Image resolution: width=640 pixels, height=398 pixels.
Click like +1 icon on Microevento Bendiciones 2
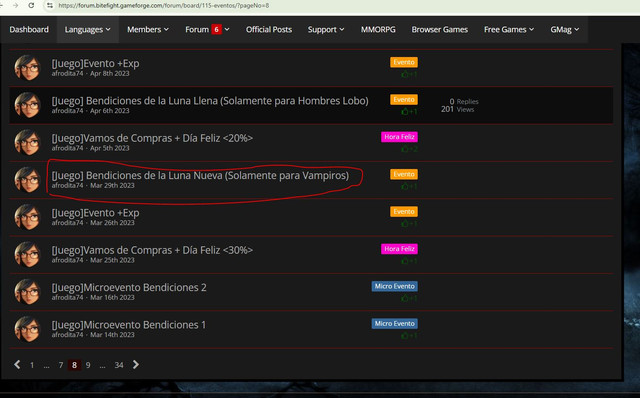409,298
